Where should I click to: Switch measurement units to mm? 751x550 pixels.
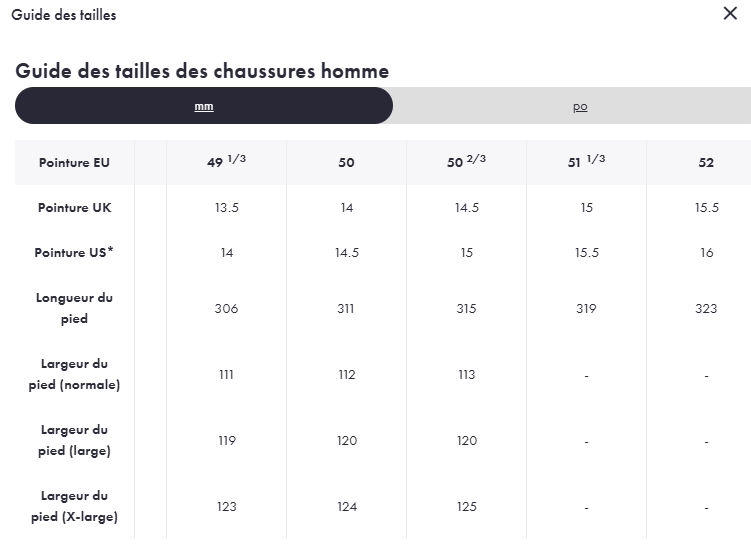(204, 106)
